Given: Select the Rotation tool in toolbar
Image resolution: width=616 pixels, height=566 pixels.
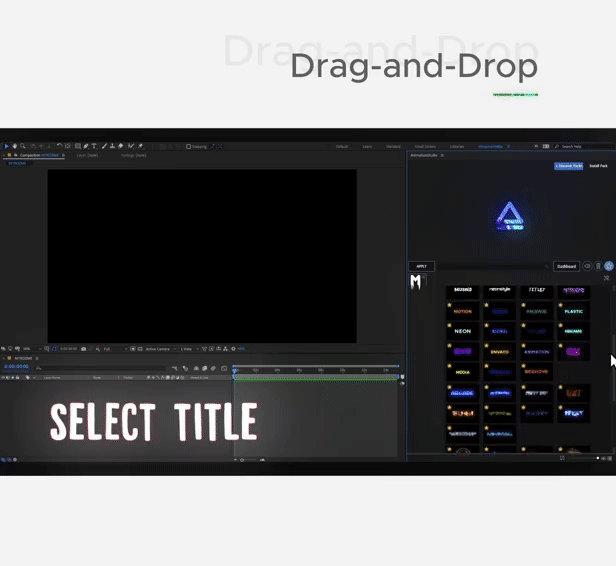Looking at the screenshot, I should click(60, 146).
